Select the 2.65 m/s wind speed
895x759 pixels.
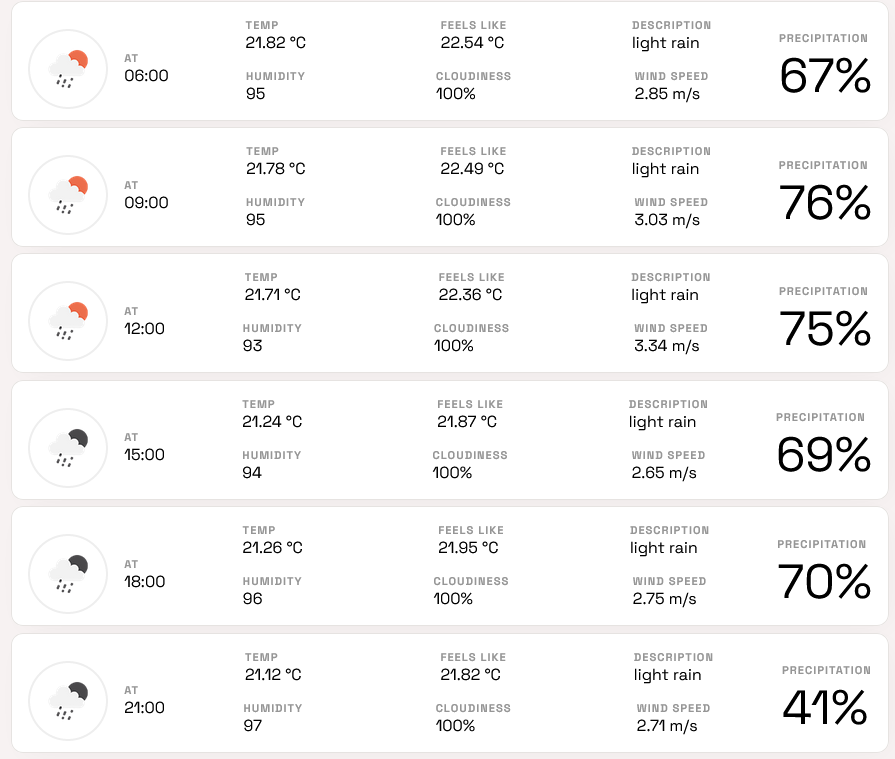664,473
